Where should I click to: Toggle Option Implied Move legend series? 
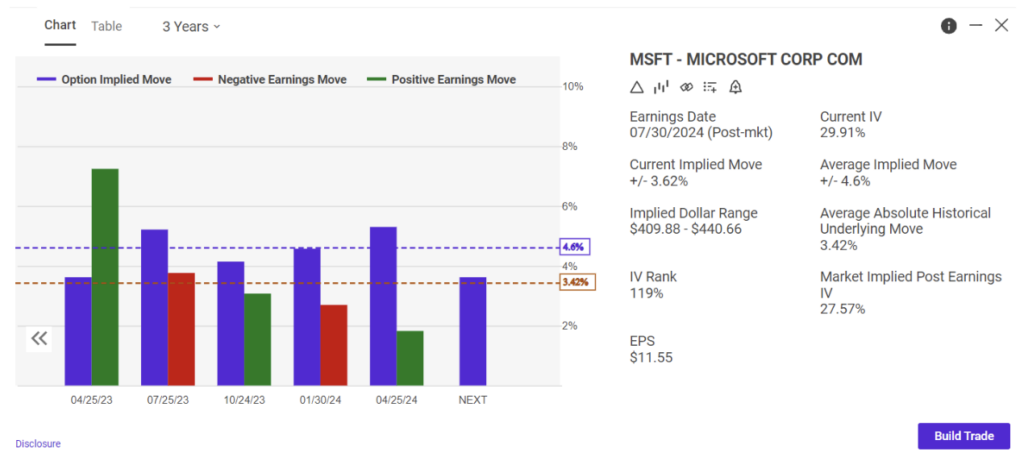coord(104,80)
